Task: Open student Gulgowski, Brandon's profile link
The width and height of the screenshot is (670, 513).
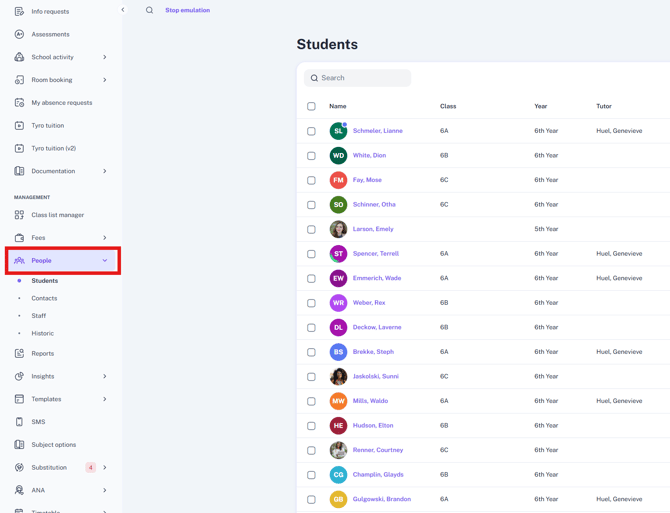Action: tap(382, 499)
